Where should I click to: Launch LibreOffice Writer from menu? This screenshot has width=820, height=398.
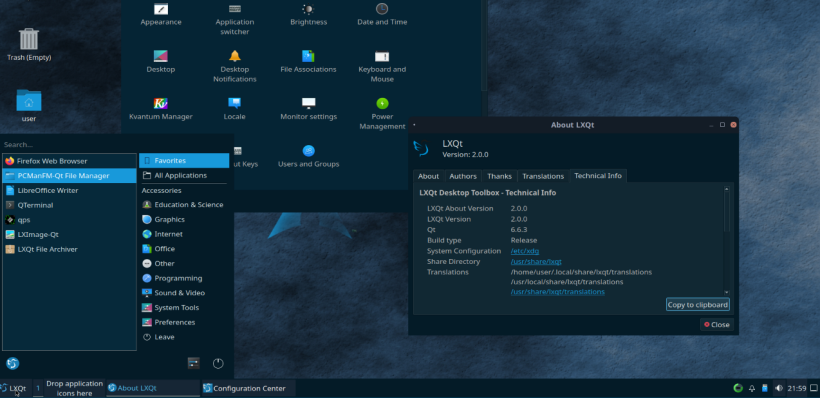(69, 190)
